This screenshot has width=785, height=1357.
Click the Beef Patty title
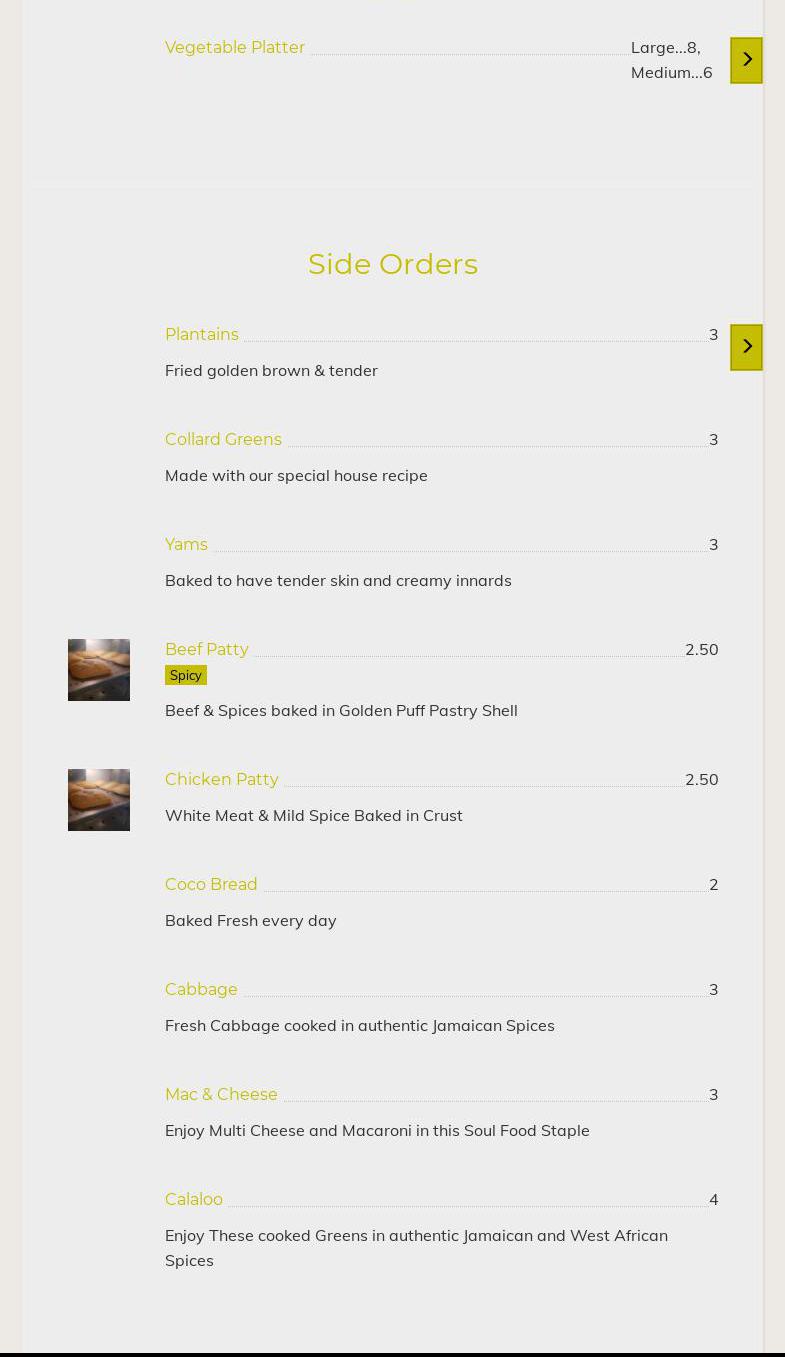[207, 650]
